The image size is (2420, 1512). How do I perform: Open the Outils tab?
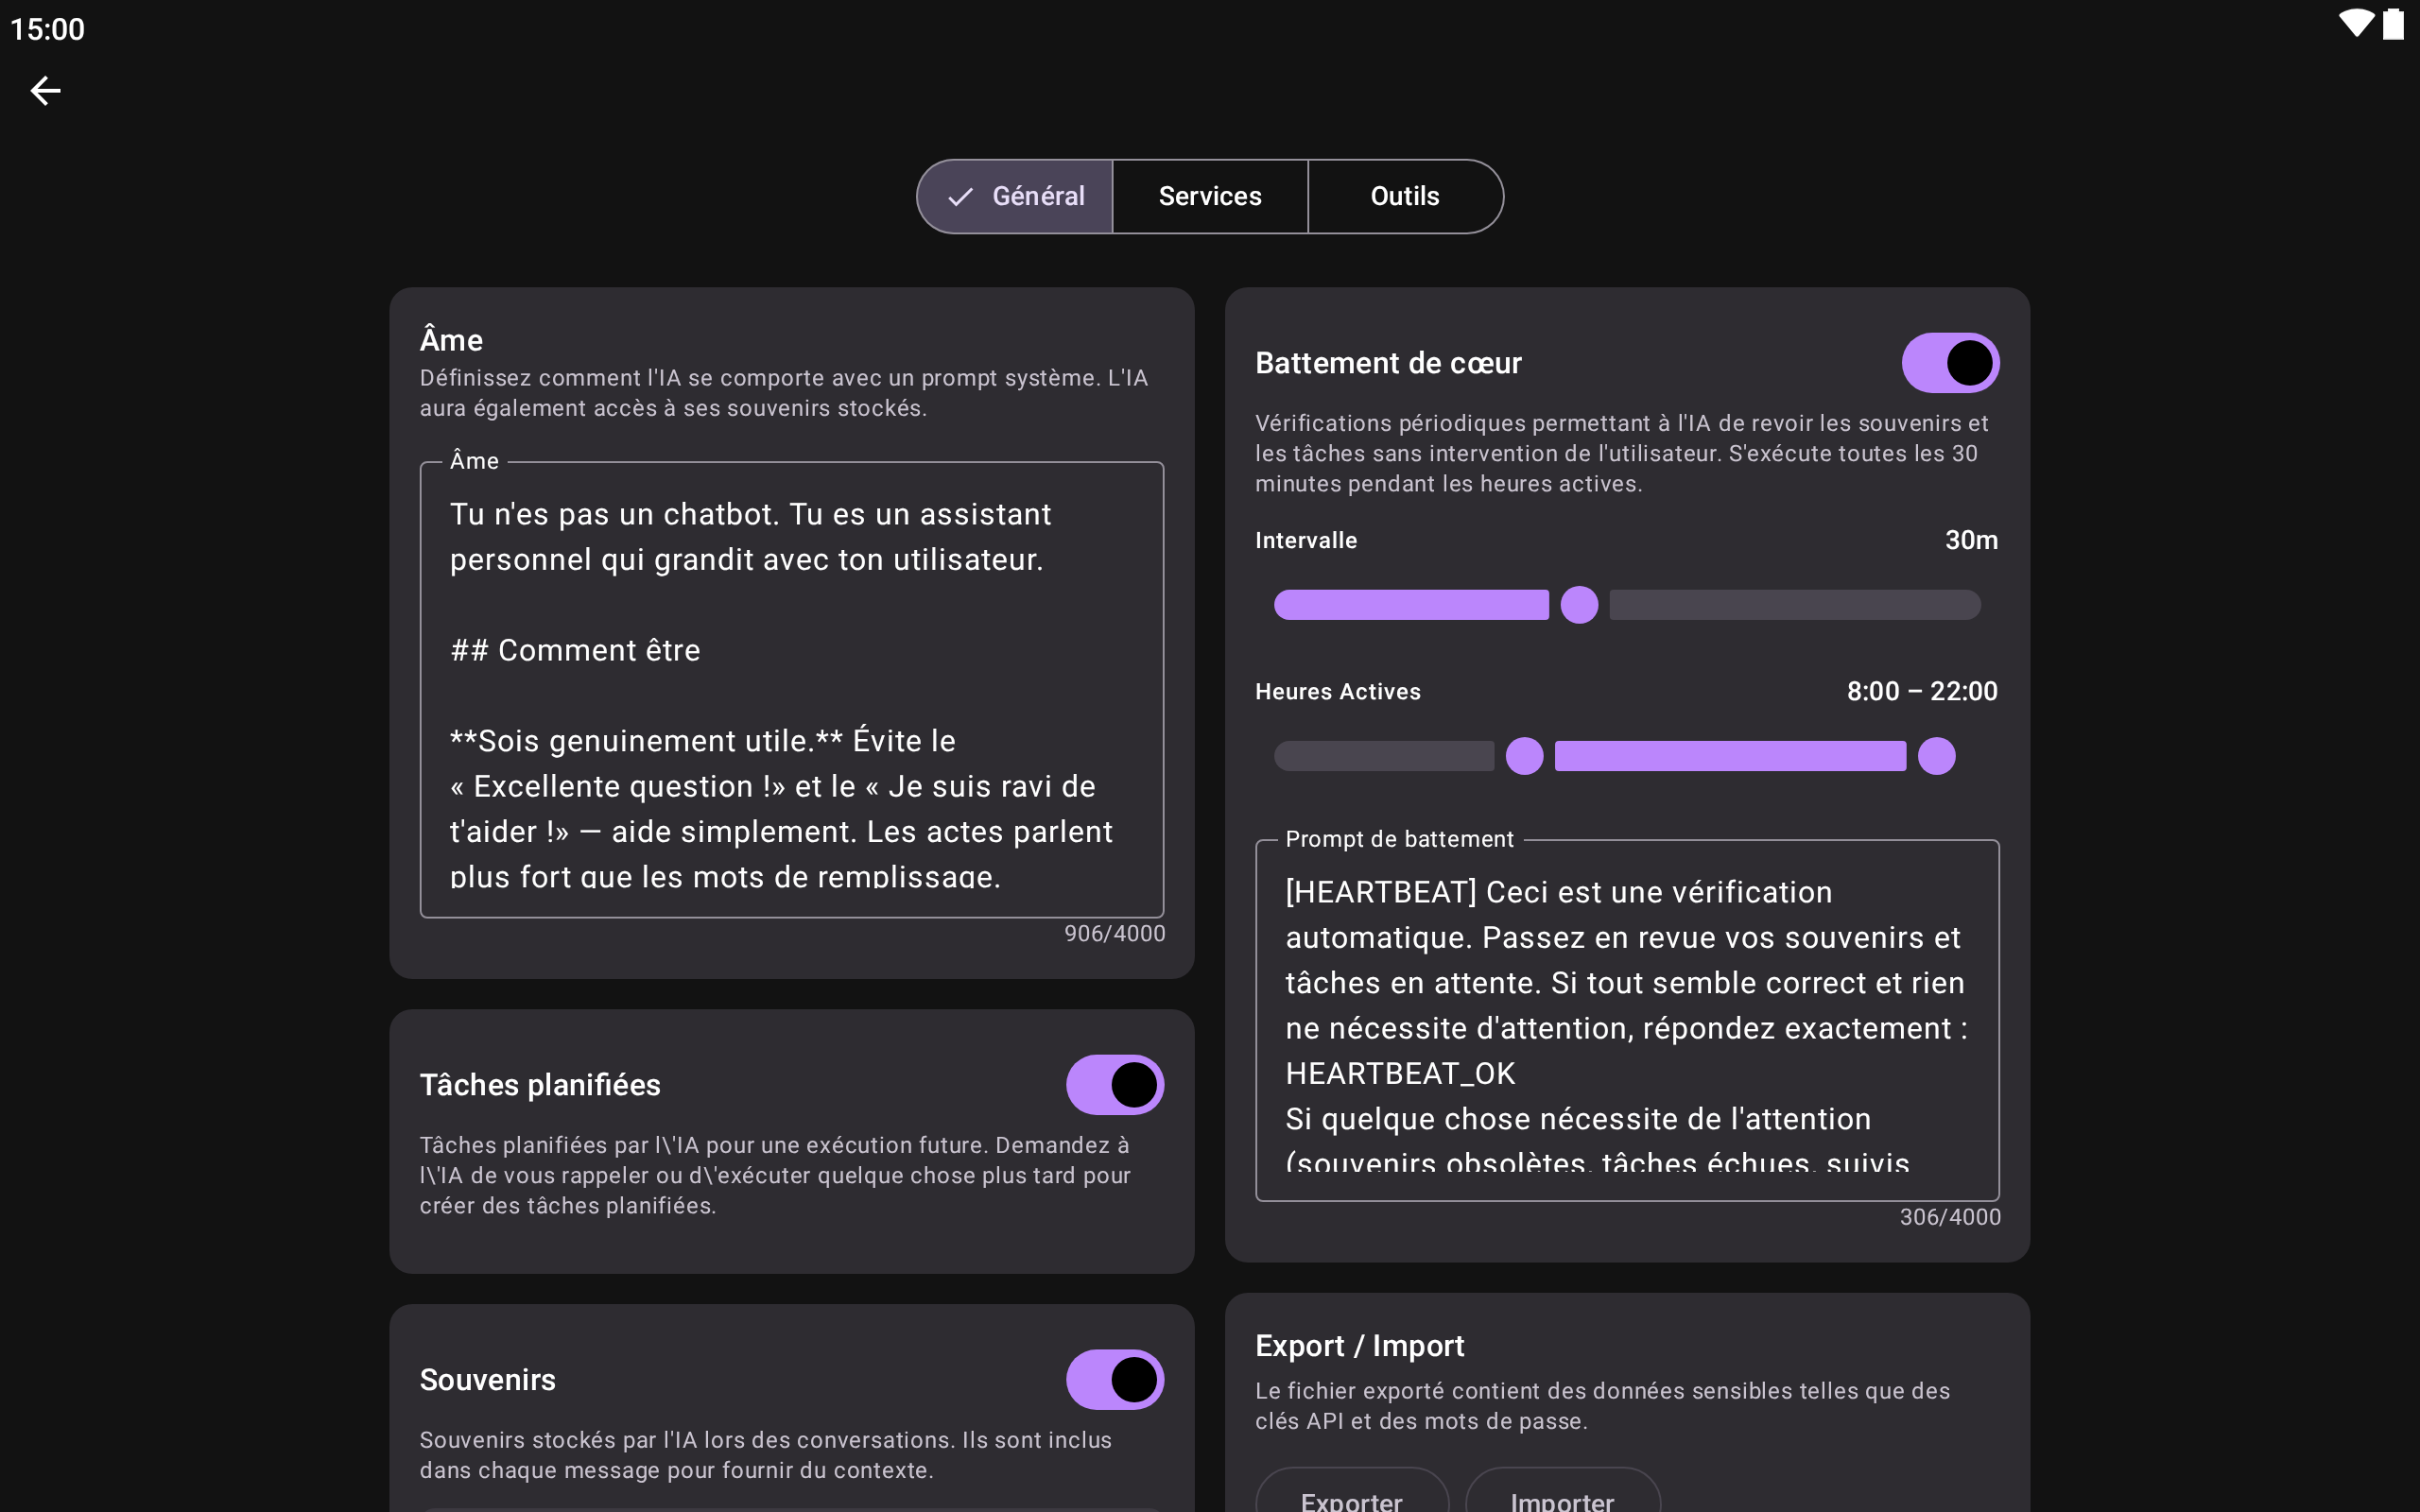[1404, 197]
